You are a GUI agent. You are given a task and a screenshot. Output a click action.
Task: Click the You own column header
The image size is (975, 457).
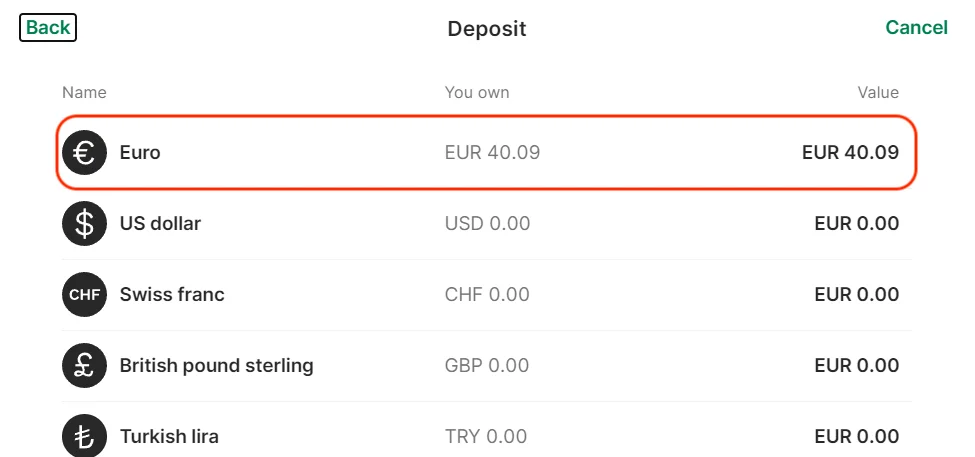click(477, 93)
